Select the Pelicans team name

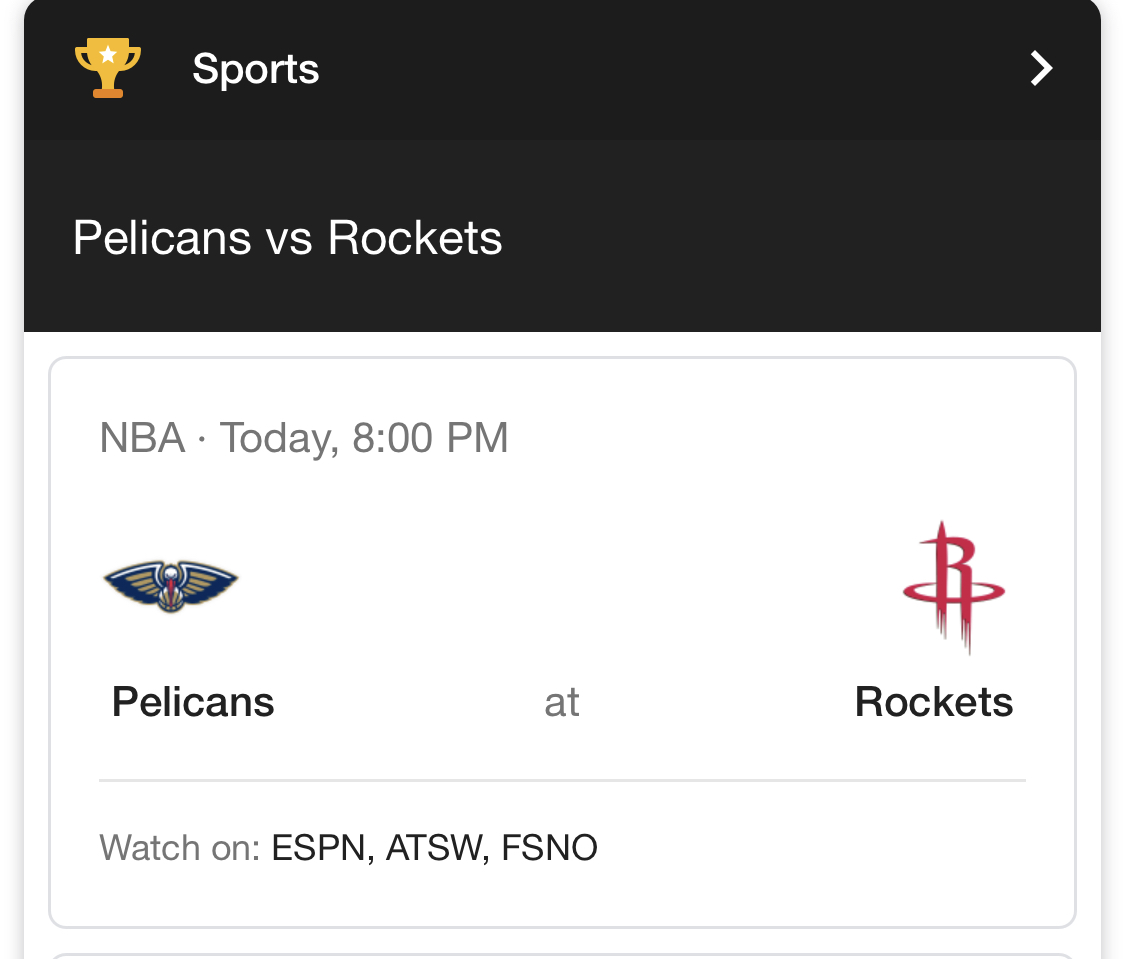193,702
